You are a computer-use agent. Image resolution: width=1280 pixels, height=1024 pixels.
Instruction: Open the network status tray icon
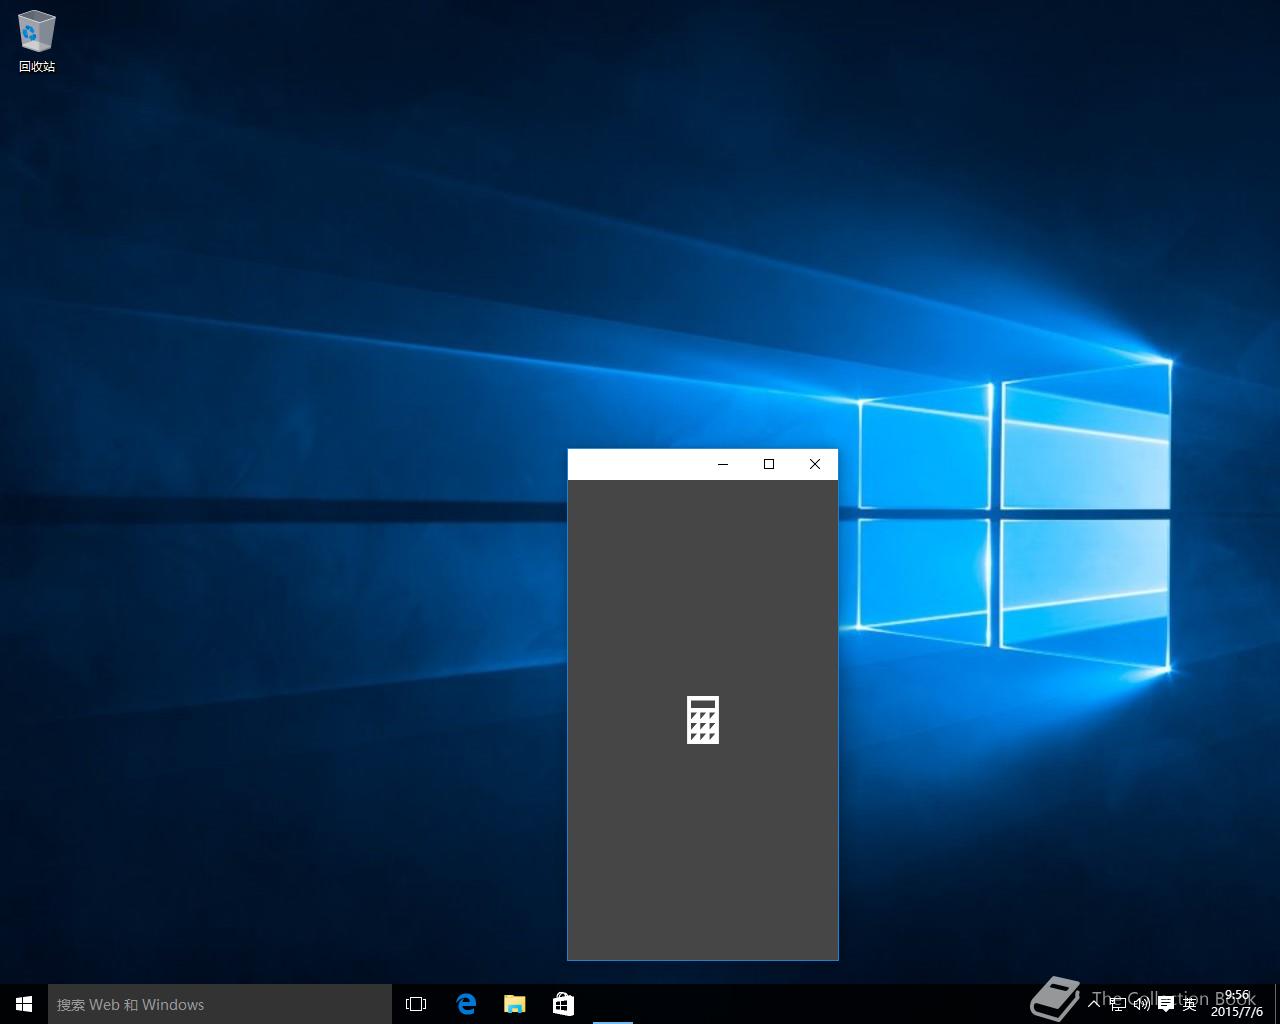[x=1118, y=1004]
